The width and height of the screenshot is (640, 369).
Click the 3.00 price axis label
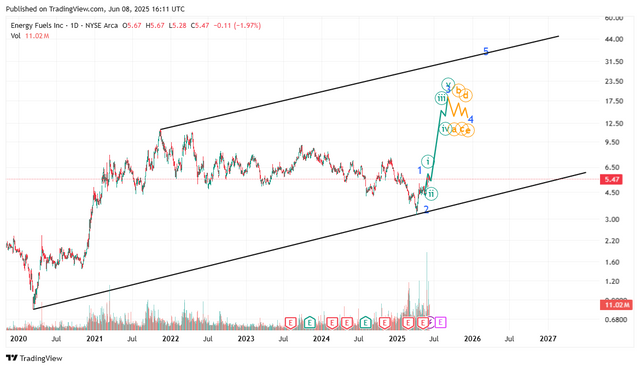pyautogui.click(x=613, y=220)
